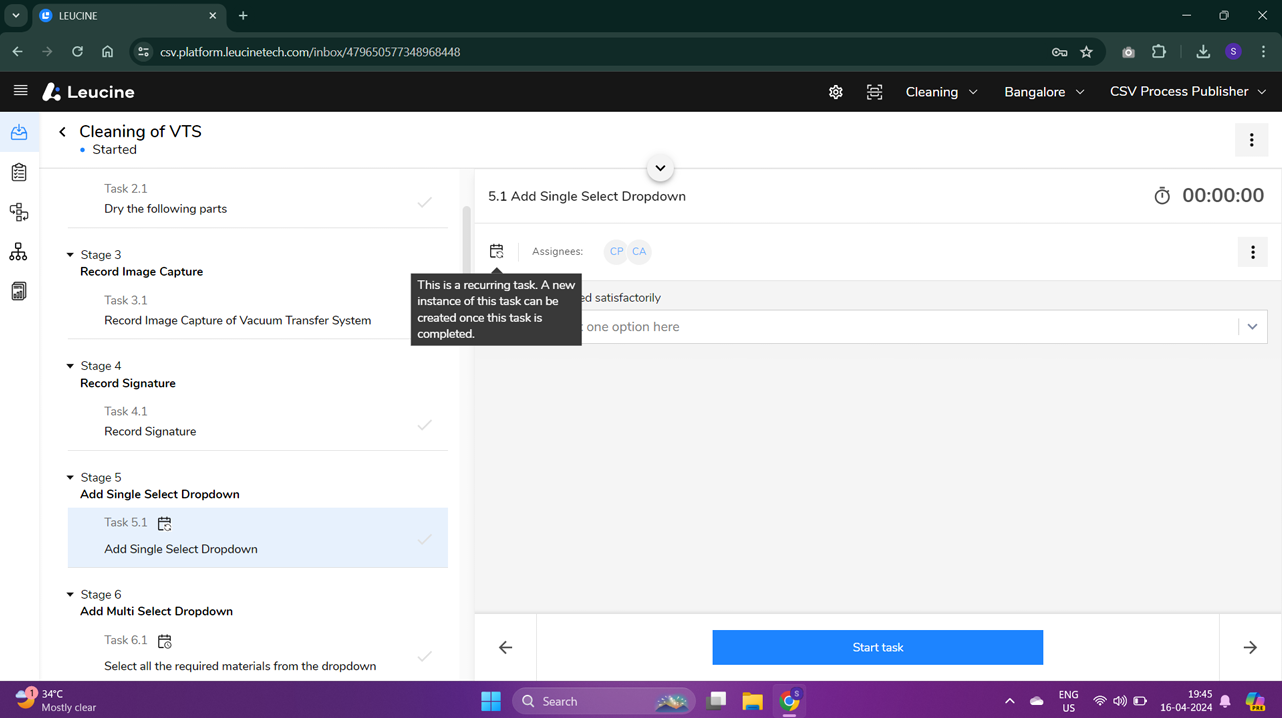Reload the current page
1283x718 pixels.
click(x=77, y=52)
